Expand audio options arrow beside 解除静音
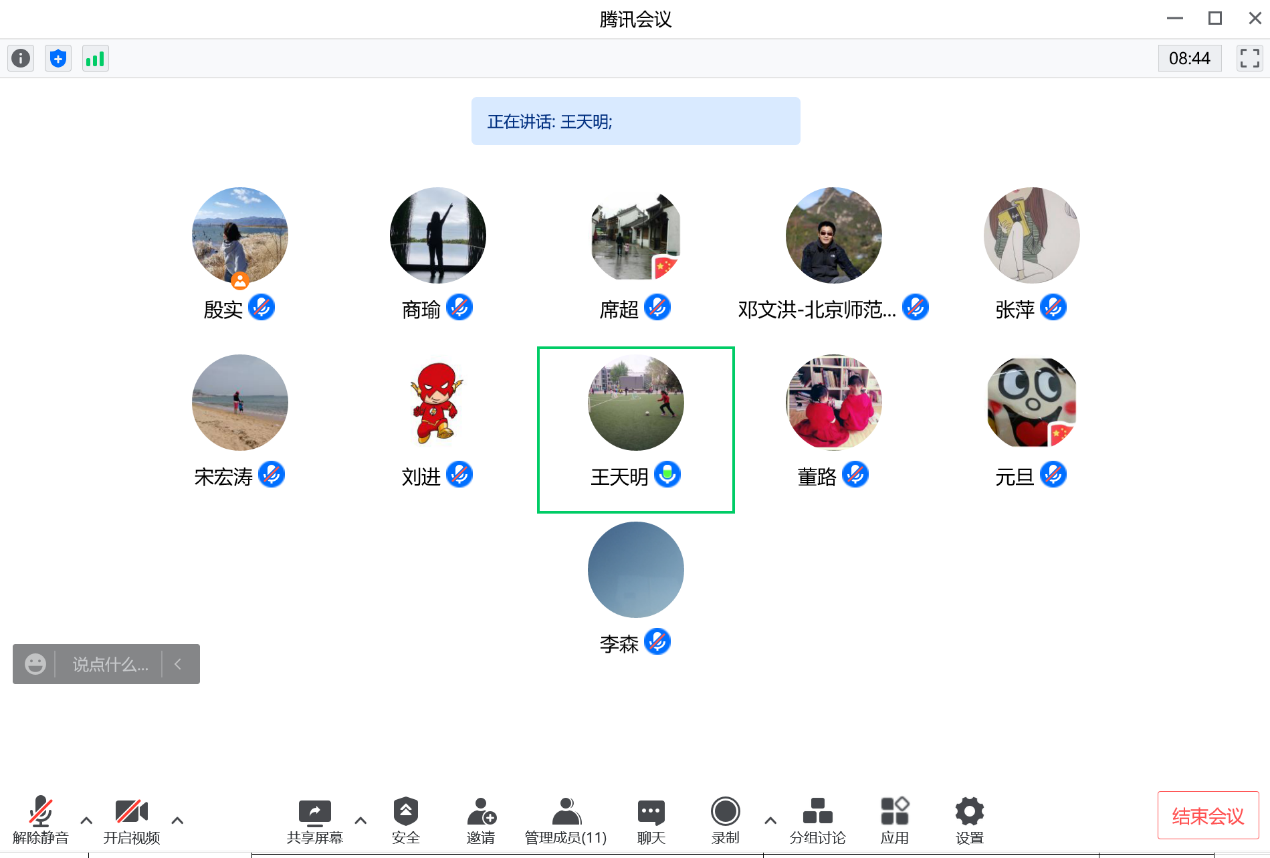 (86, 820)
